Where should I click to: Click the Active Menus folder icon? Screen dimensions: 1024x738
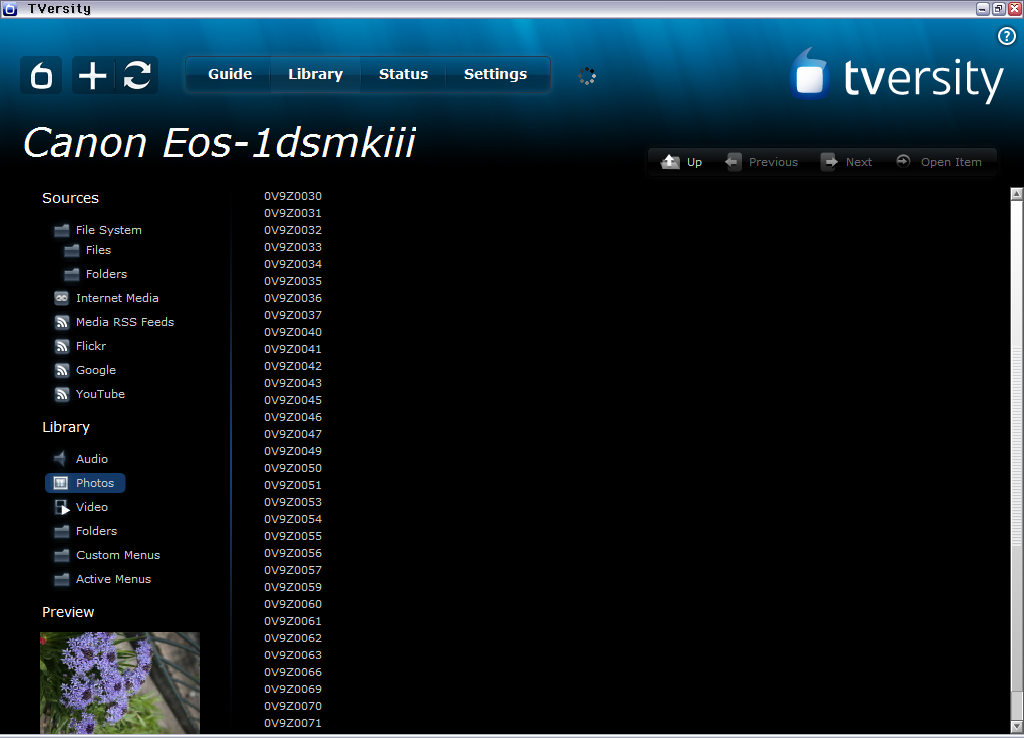click(61, 579)
